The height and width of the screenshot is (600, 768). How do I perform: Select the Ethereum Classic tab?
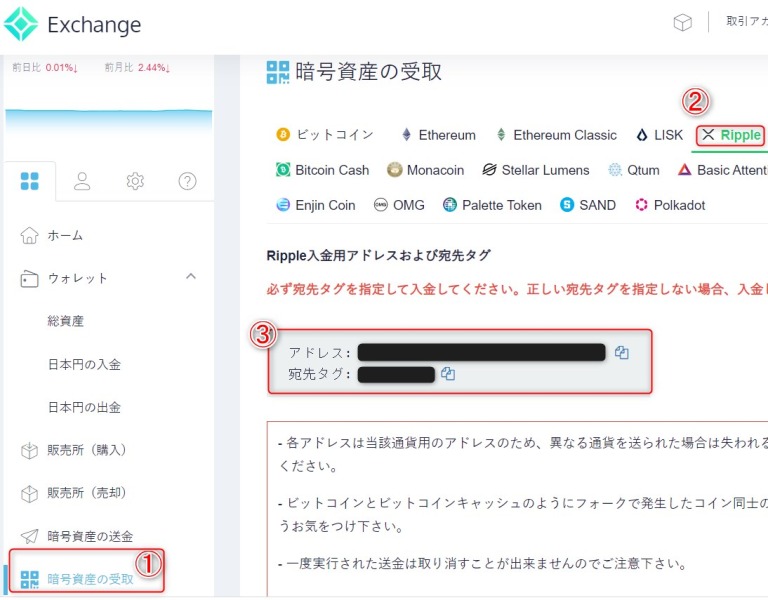[x=556, y=135]
